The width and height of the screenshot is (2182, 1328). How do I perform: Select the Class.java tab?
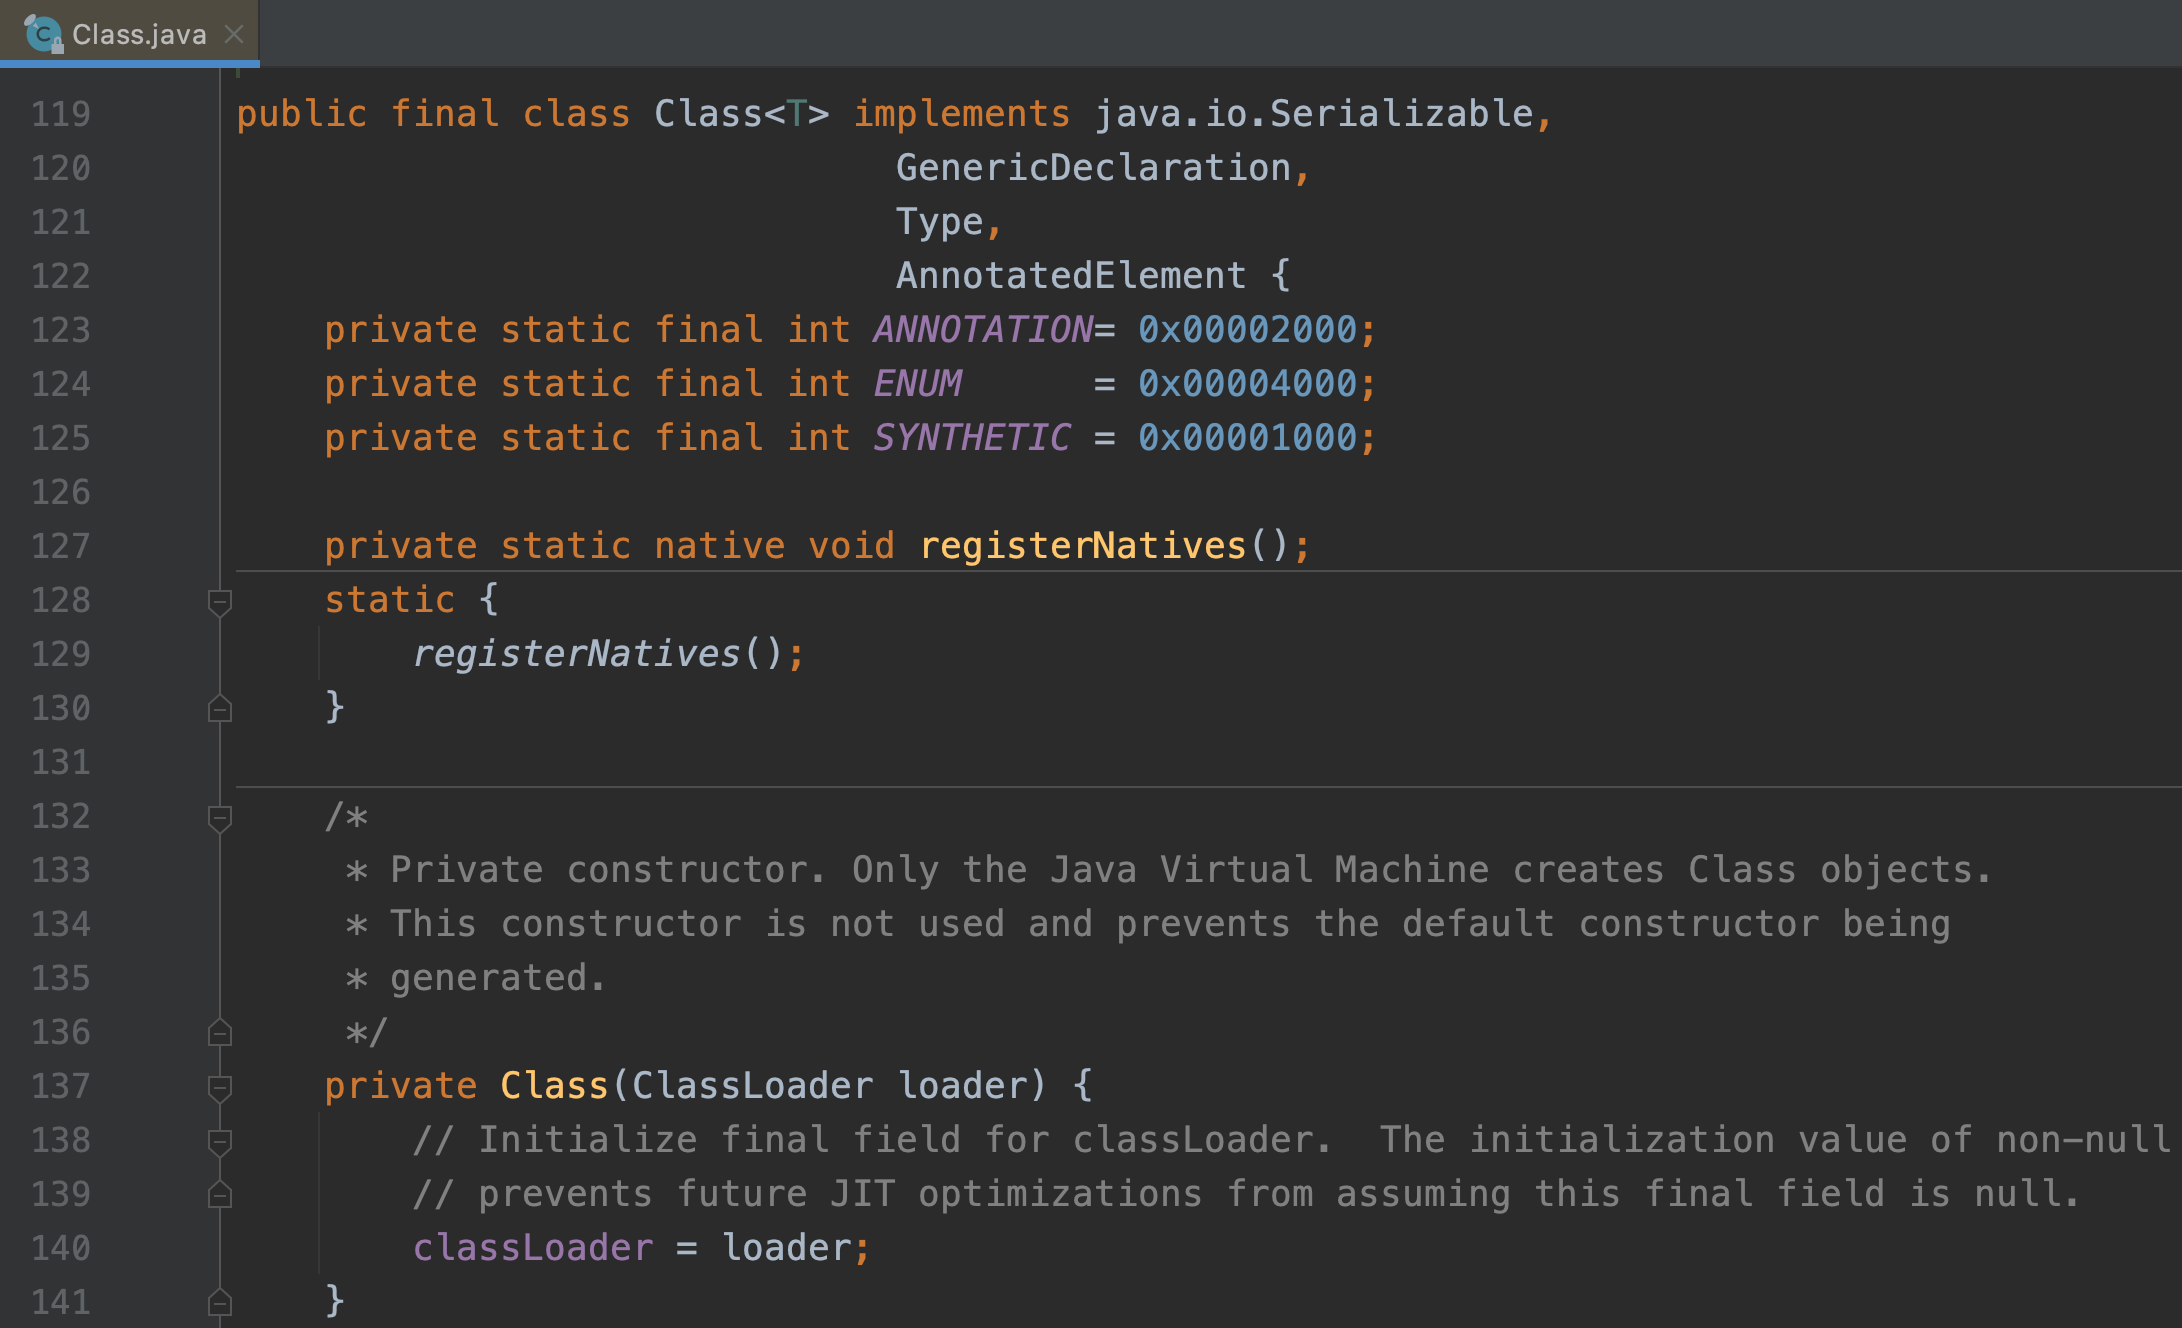(139, 34)
